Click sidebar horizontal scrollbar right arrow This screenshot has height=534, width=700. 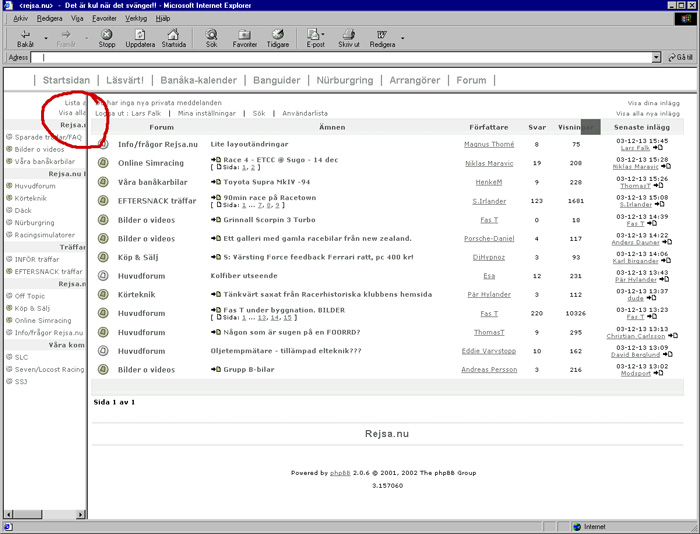(x=80, y=514)
